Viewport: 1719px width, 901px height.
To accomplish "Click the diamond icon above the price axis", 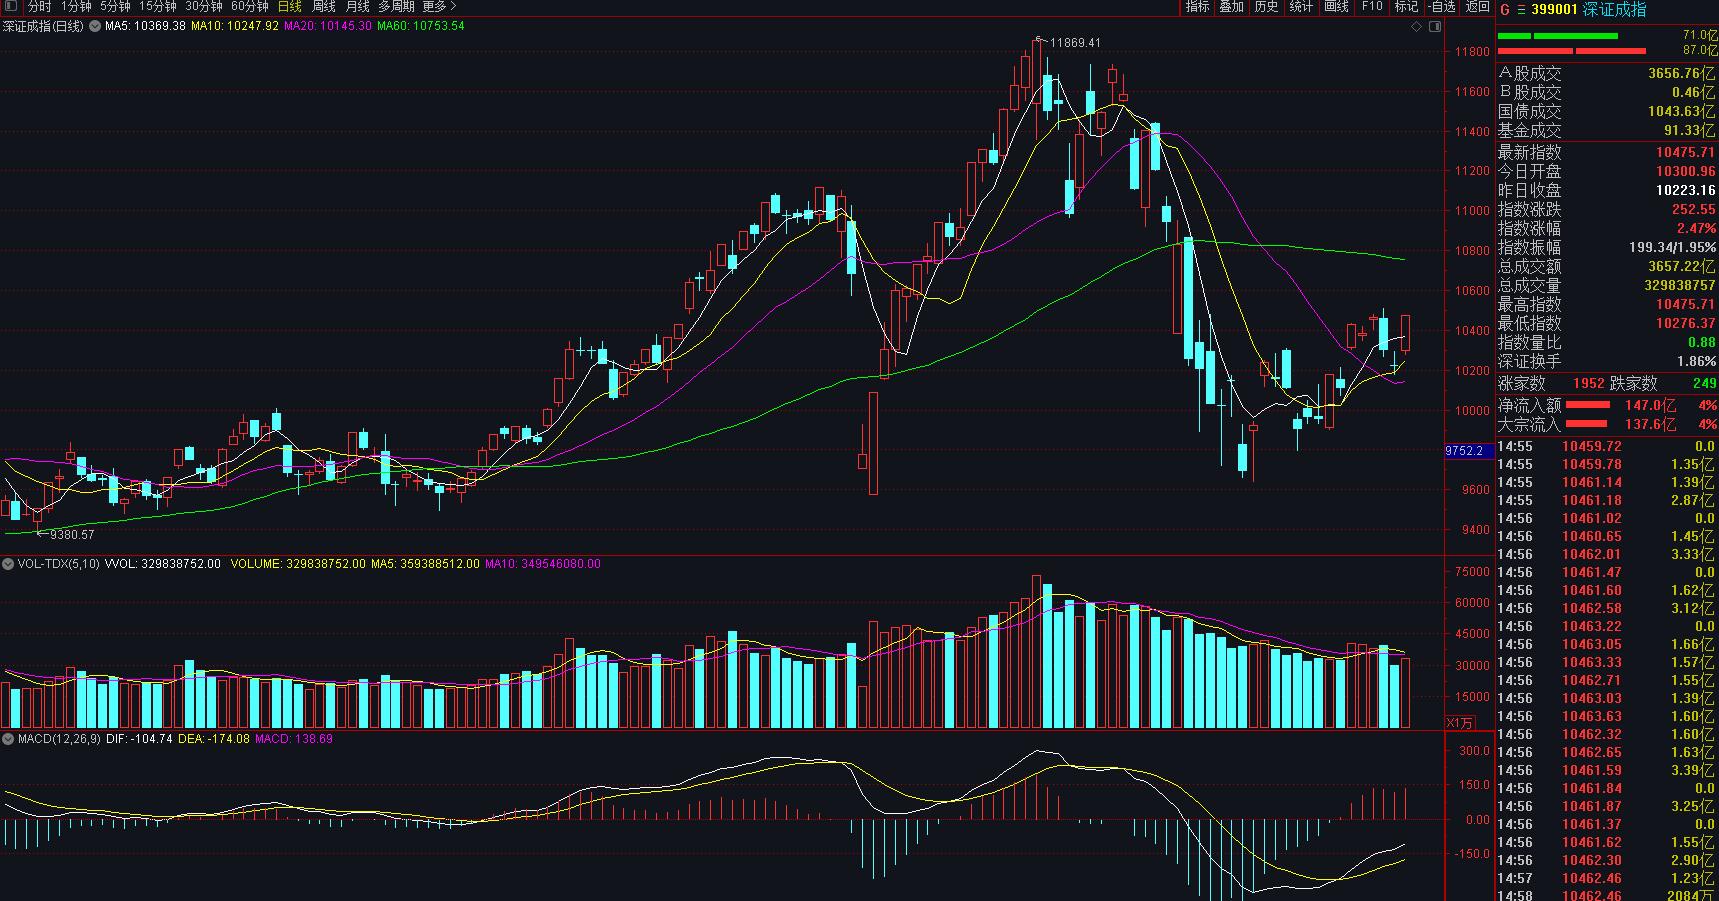I will (x=1416, y=27).
